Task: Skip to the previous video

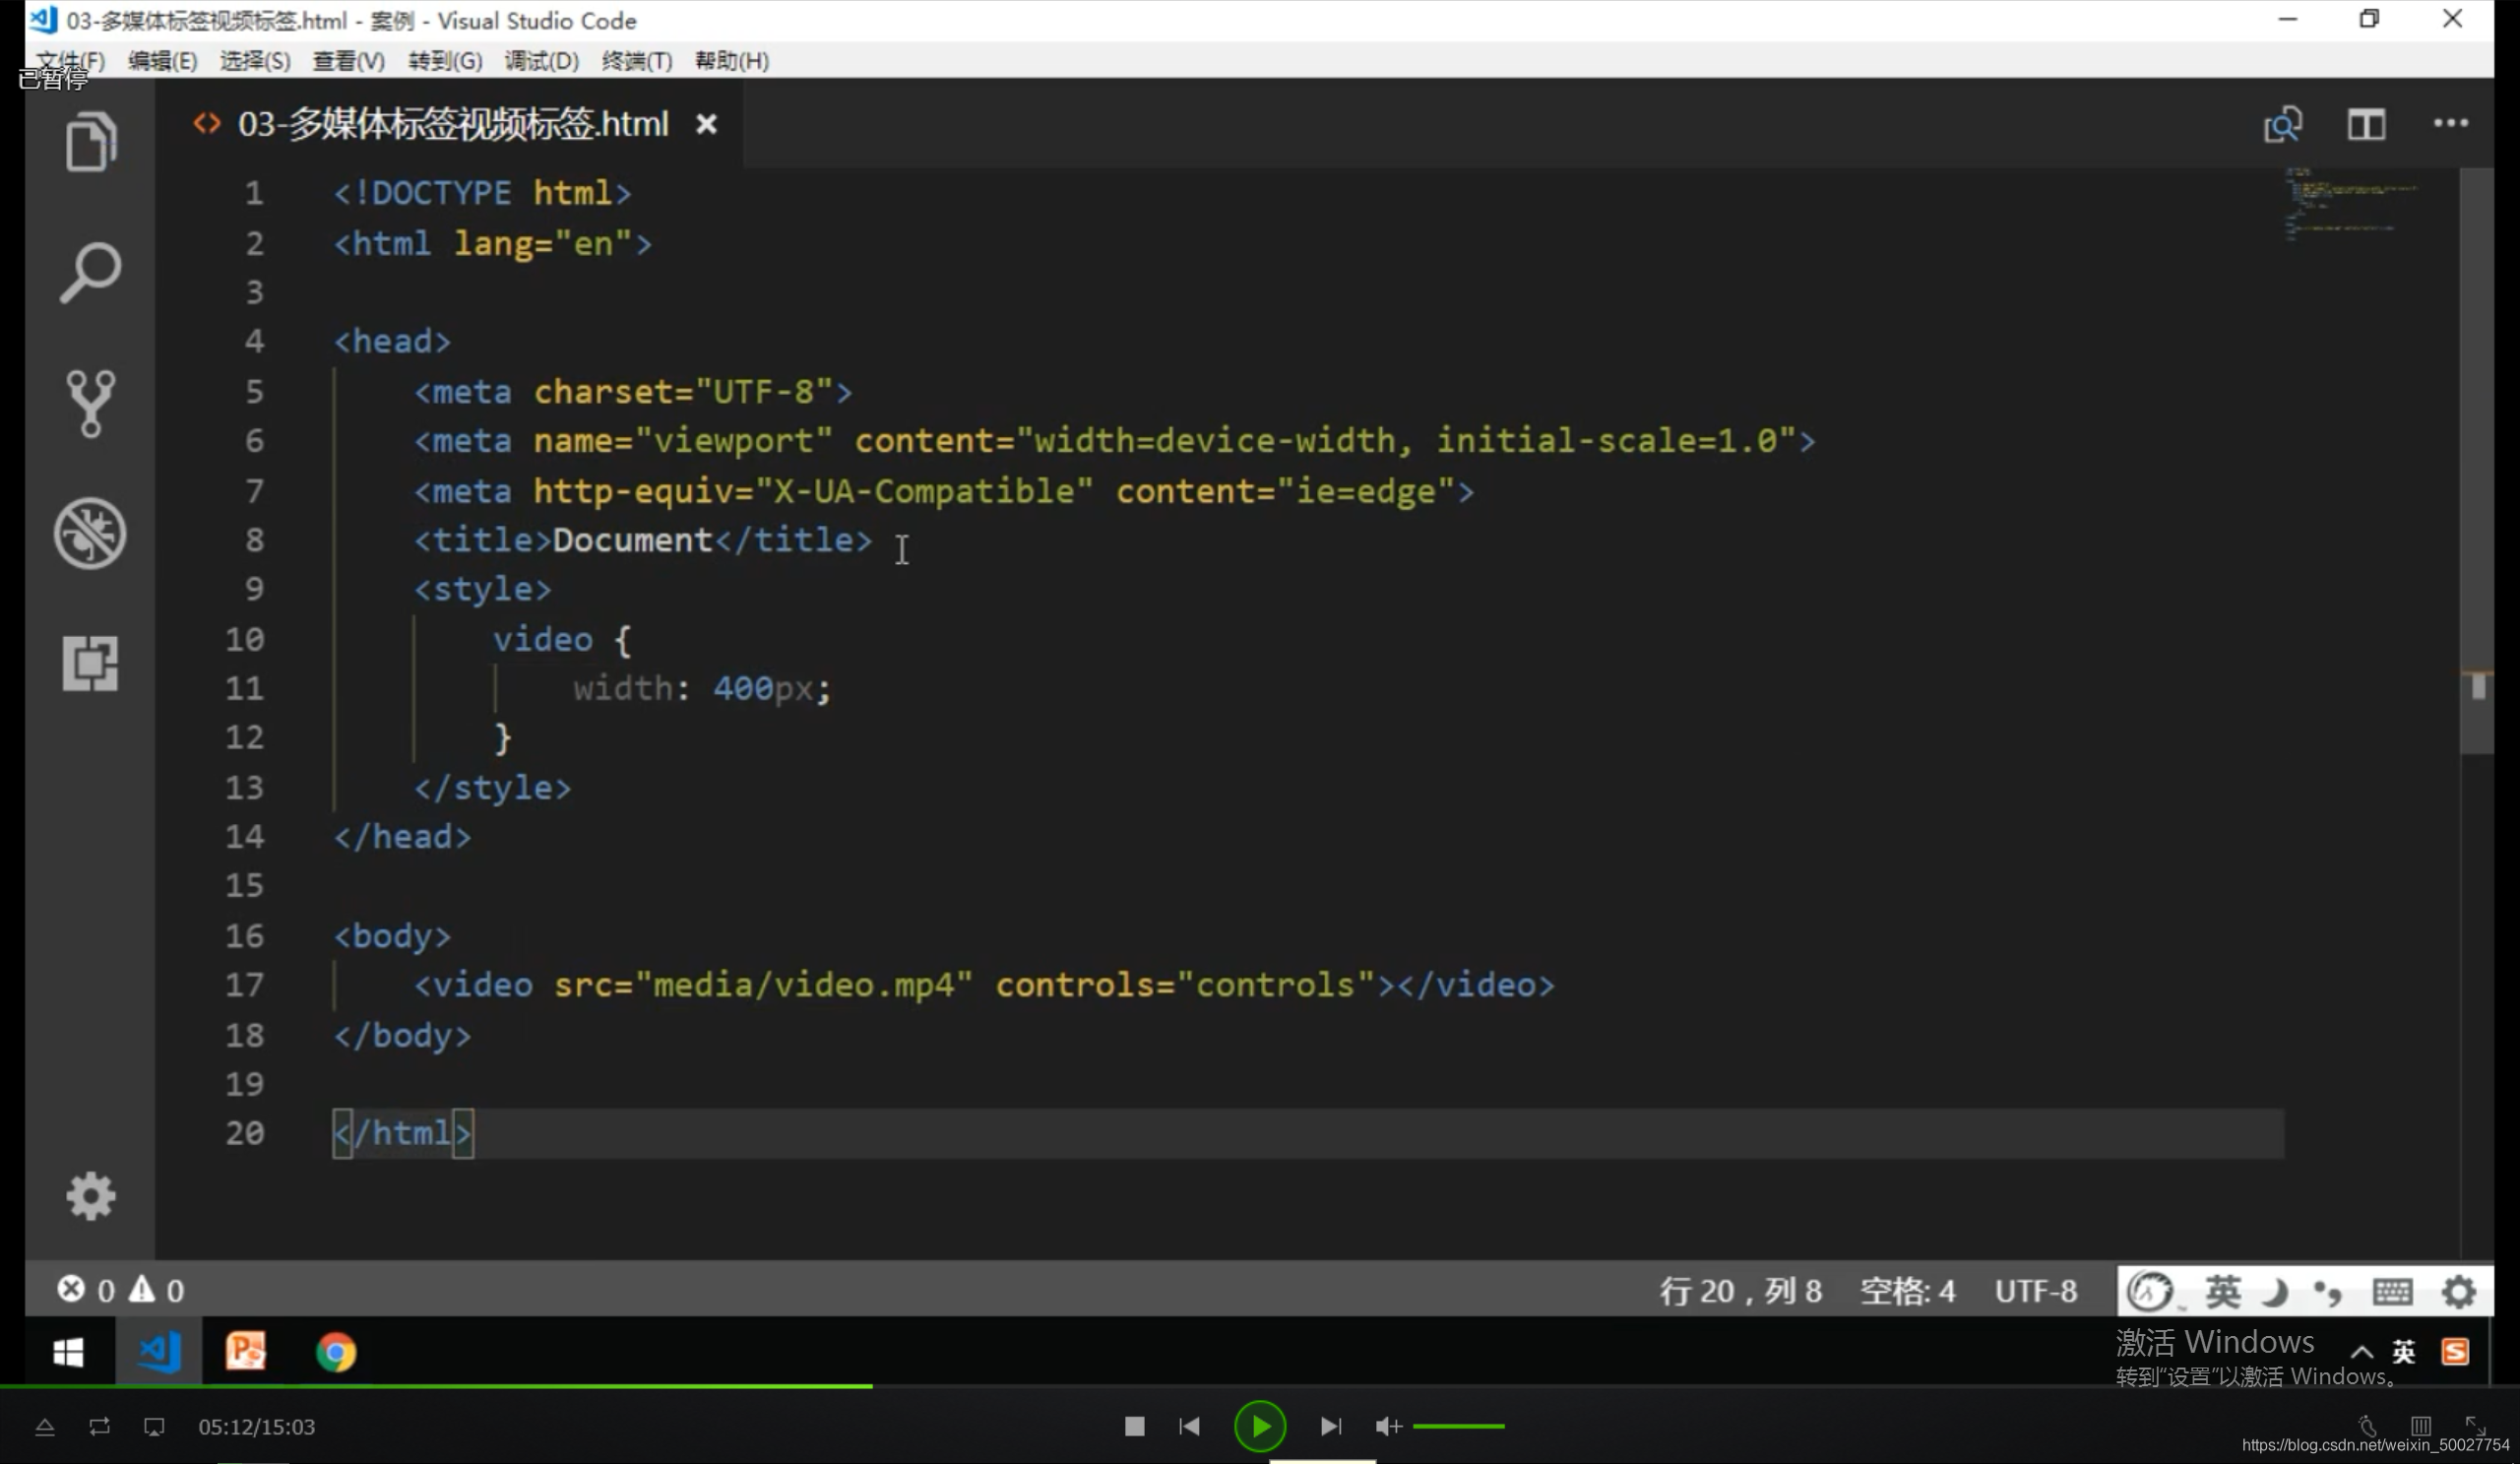Action: coord(1189,1426)
